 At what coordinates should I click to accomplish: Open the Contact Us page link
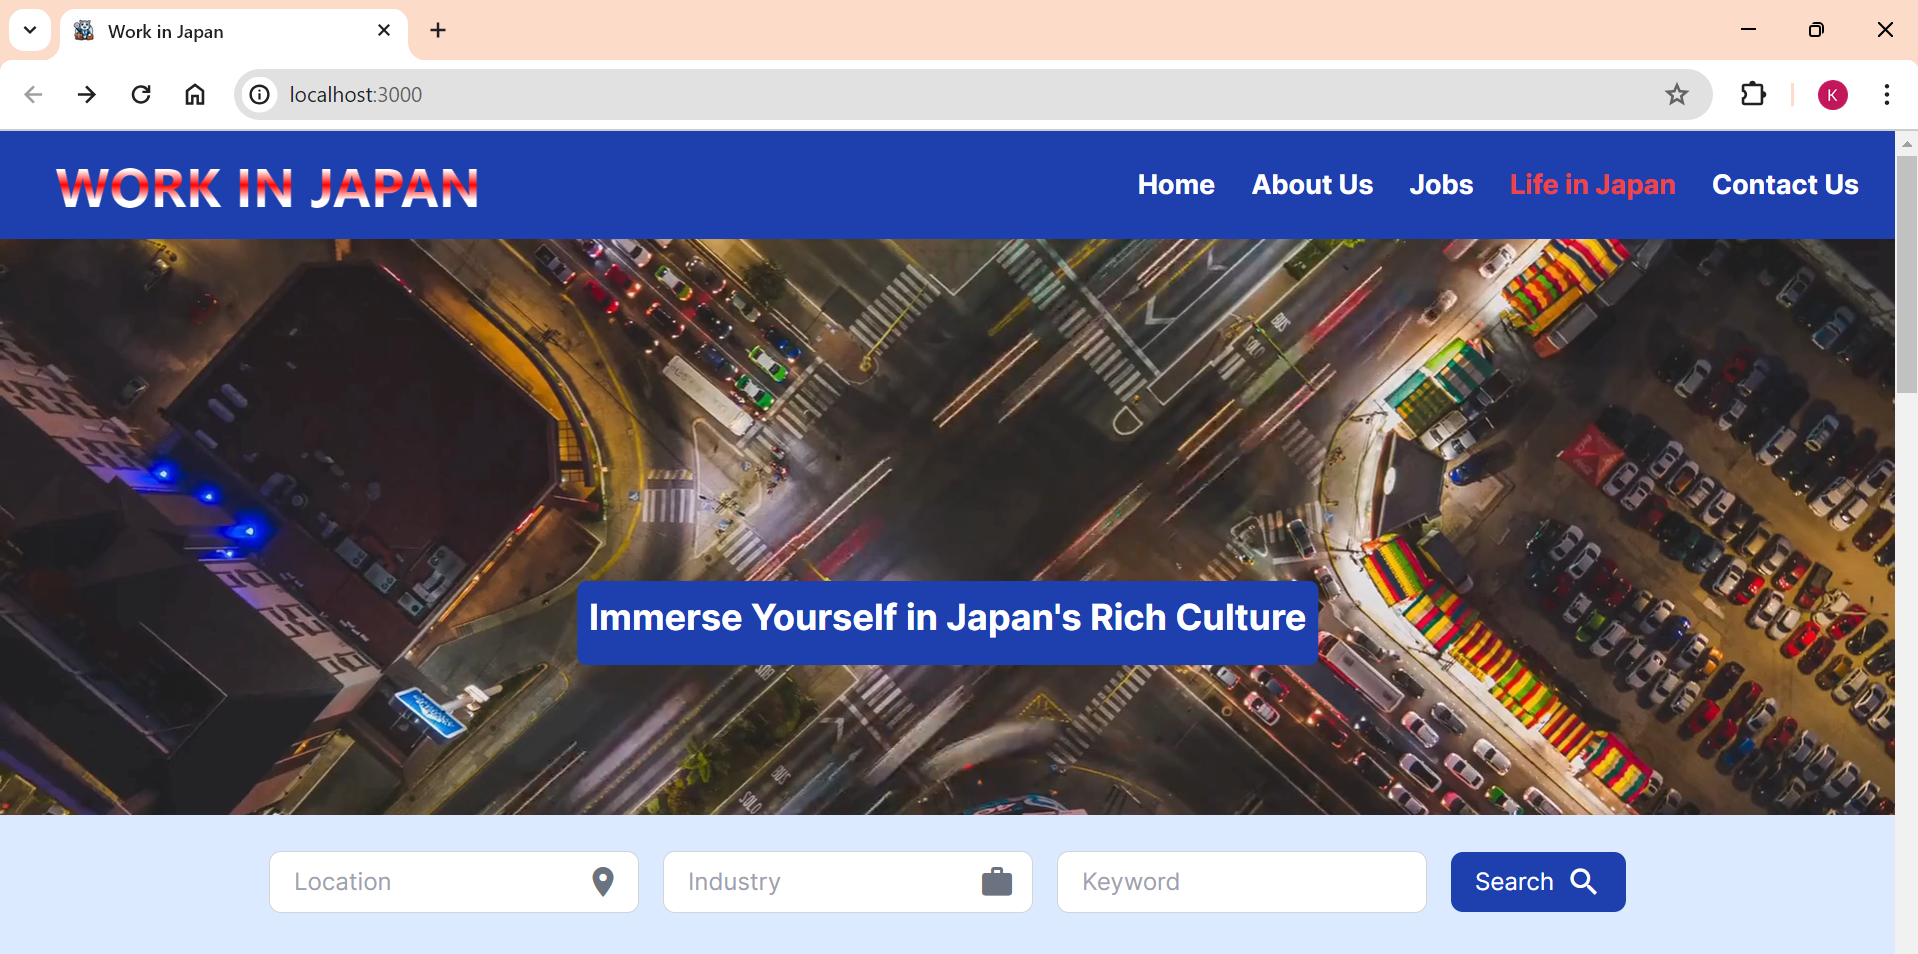(x=1784, y=185)
